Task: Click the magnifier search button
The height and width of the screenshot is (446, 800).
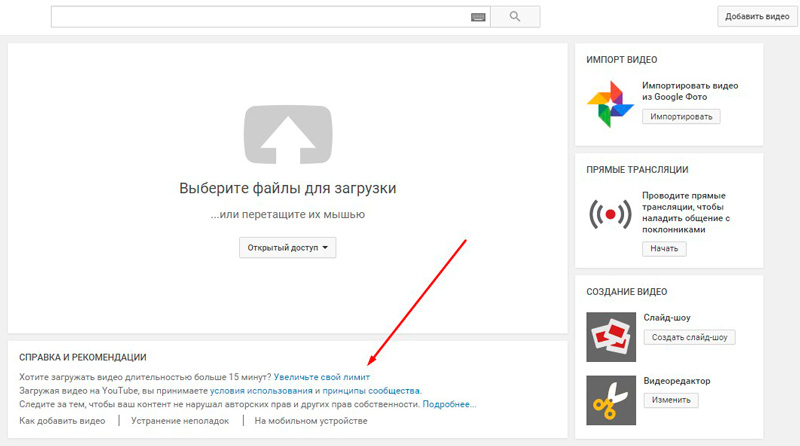Action: [515, 17]
